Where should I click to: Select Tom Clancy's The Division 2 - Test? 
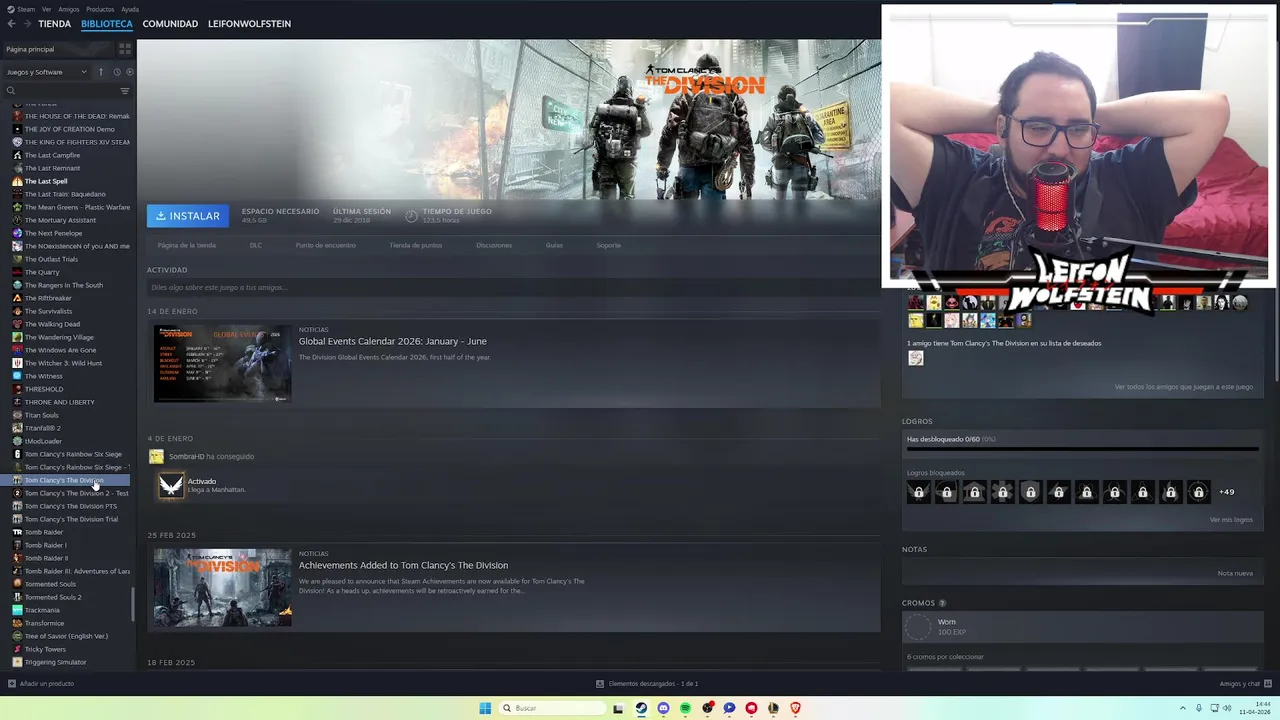[x=70, y=493]
